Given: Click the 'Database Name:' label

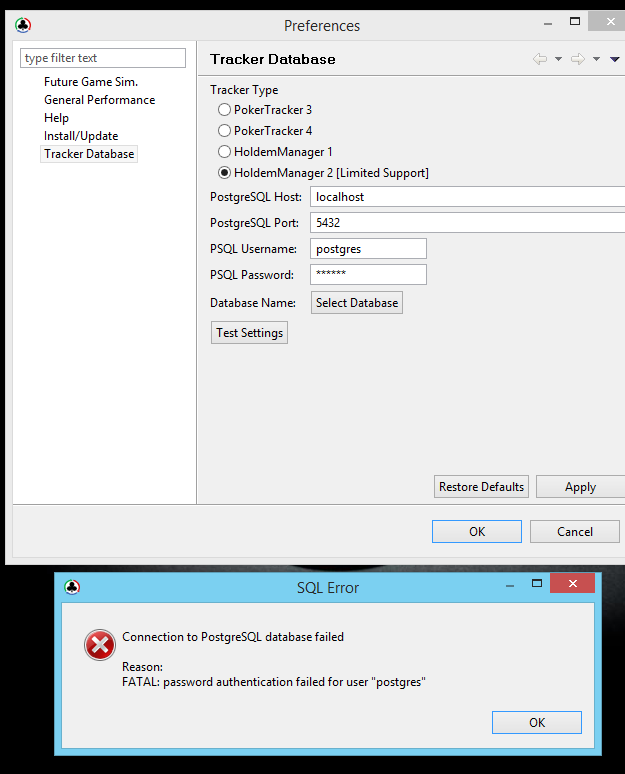Looking at the screenshot, I should 253,303.
